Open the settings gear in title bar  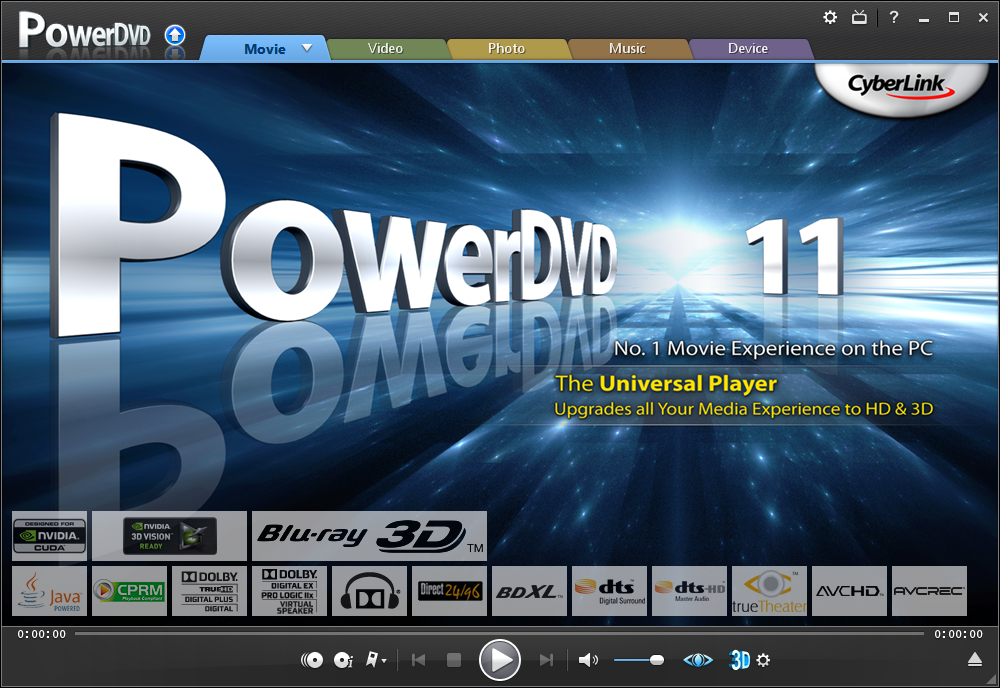pos(830,17)
